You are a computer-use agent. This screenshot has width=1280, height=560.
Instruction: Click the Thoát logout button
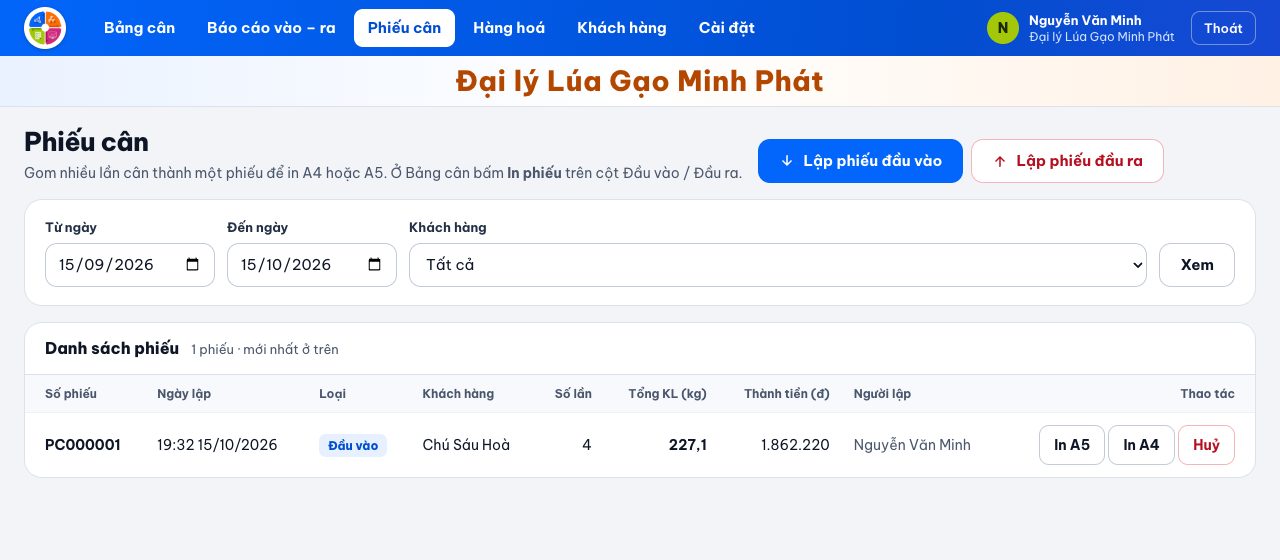click(1223, 28)
